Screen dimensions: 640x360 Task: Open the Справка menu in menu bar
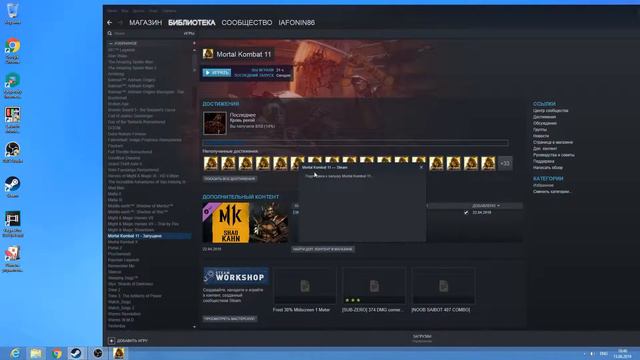click(x=169, y=11)
